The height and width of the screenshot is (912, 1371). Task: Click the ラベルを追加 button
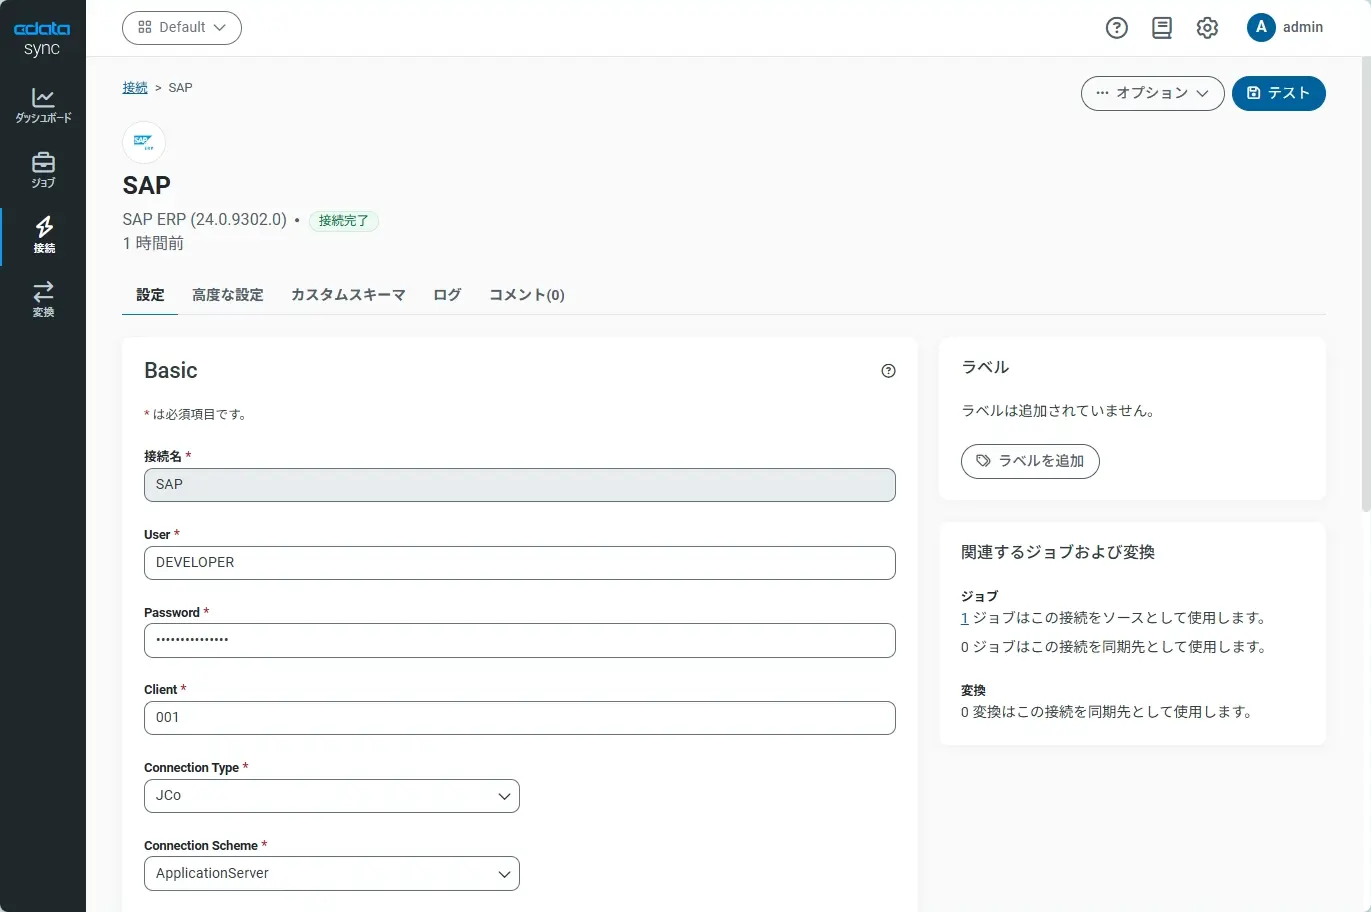click(x=1029, y=461)
